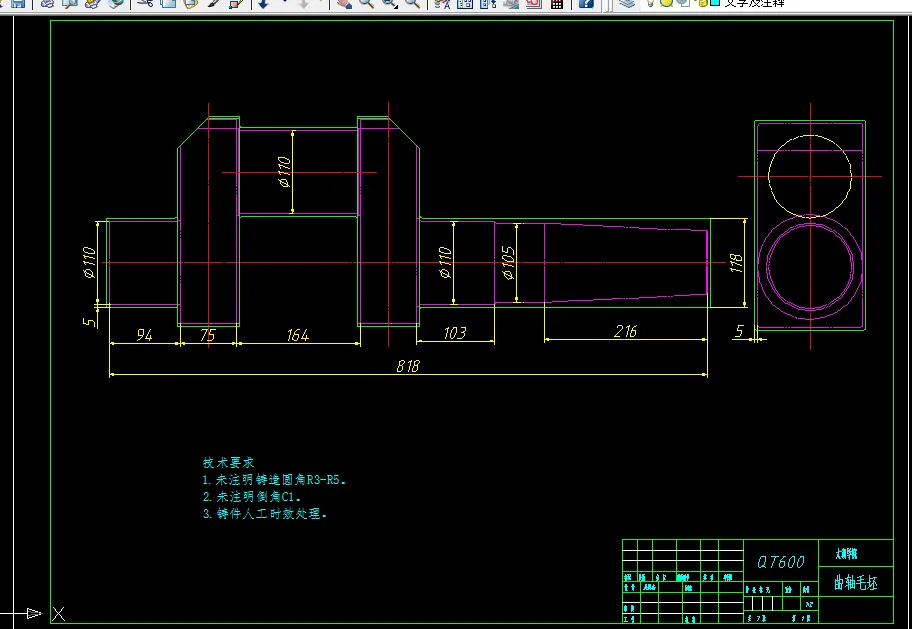Select the 曲轴毛坯 title block text
The width and height of the screenshot is (912, 629).
856,583
